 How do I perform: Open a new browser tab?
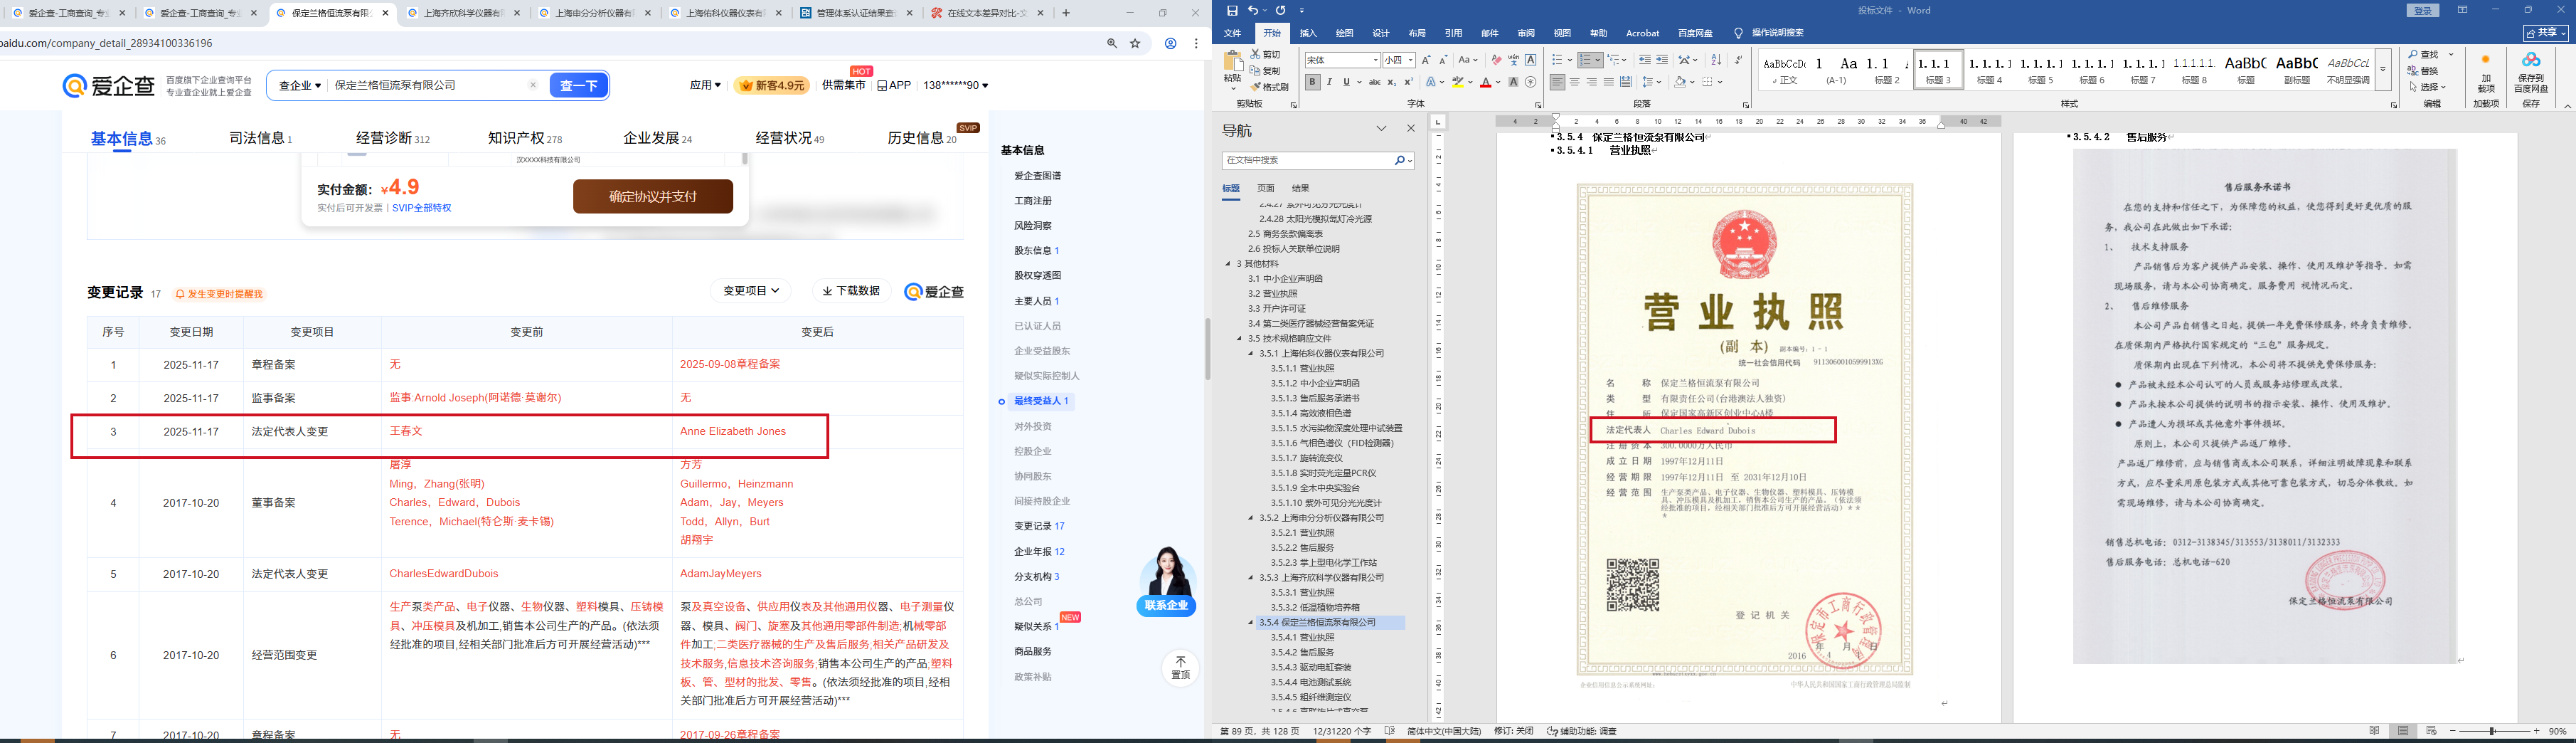click(x=1066, y=13)
